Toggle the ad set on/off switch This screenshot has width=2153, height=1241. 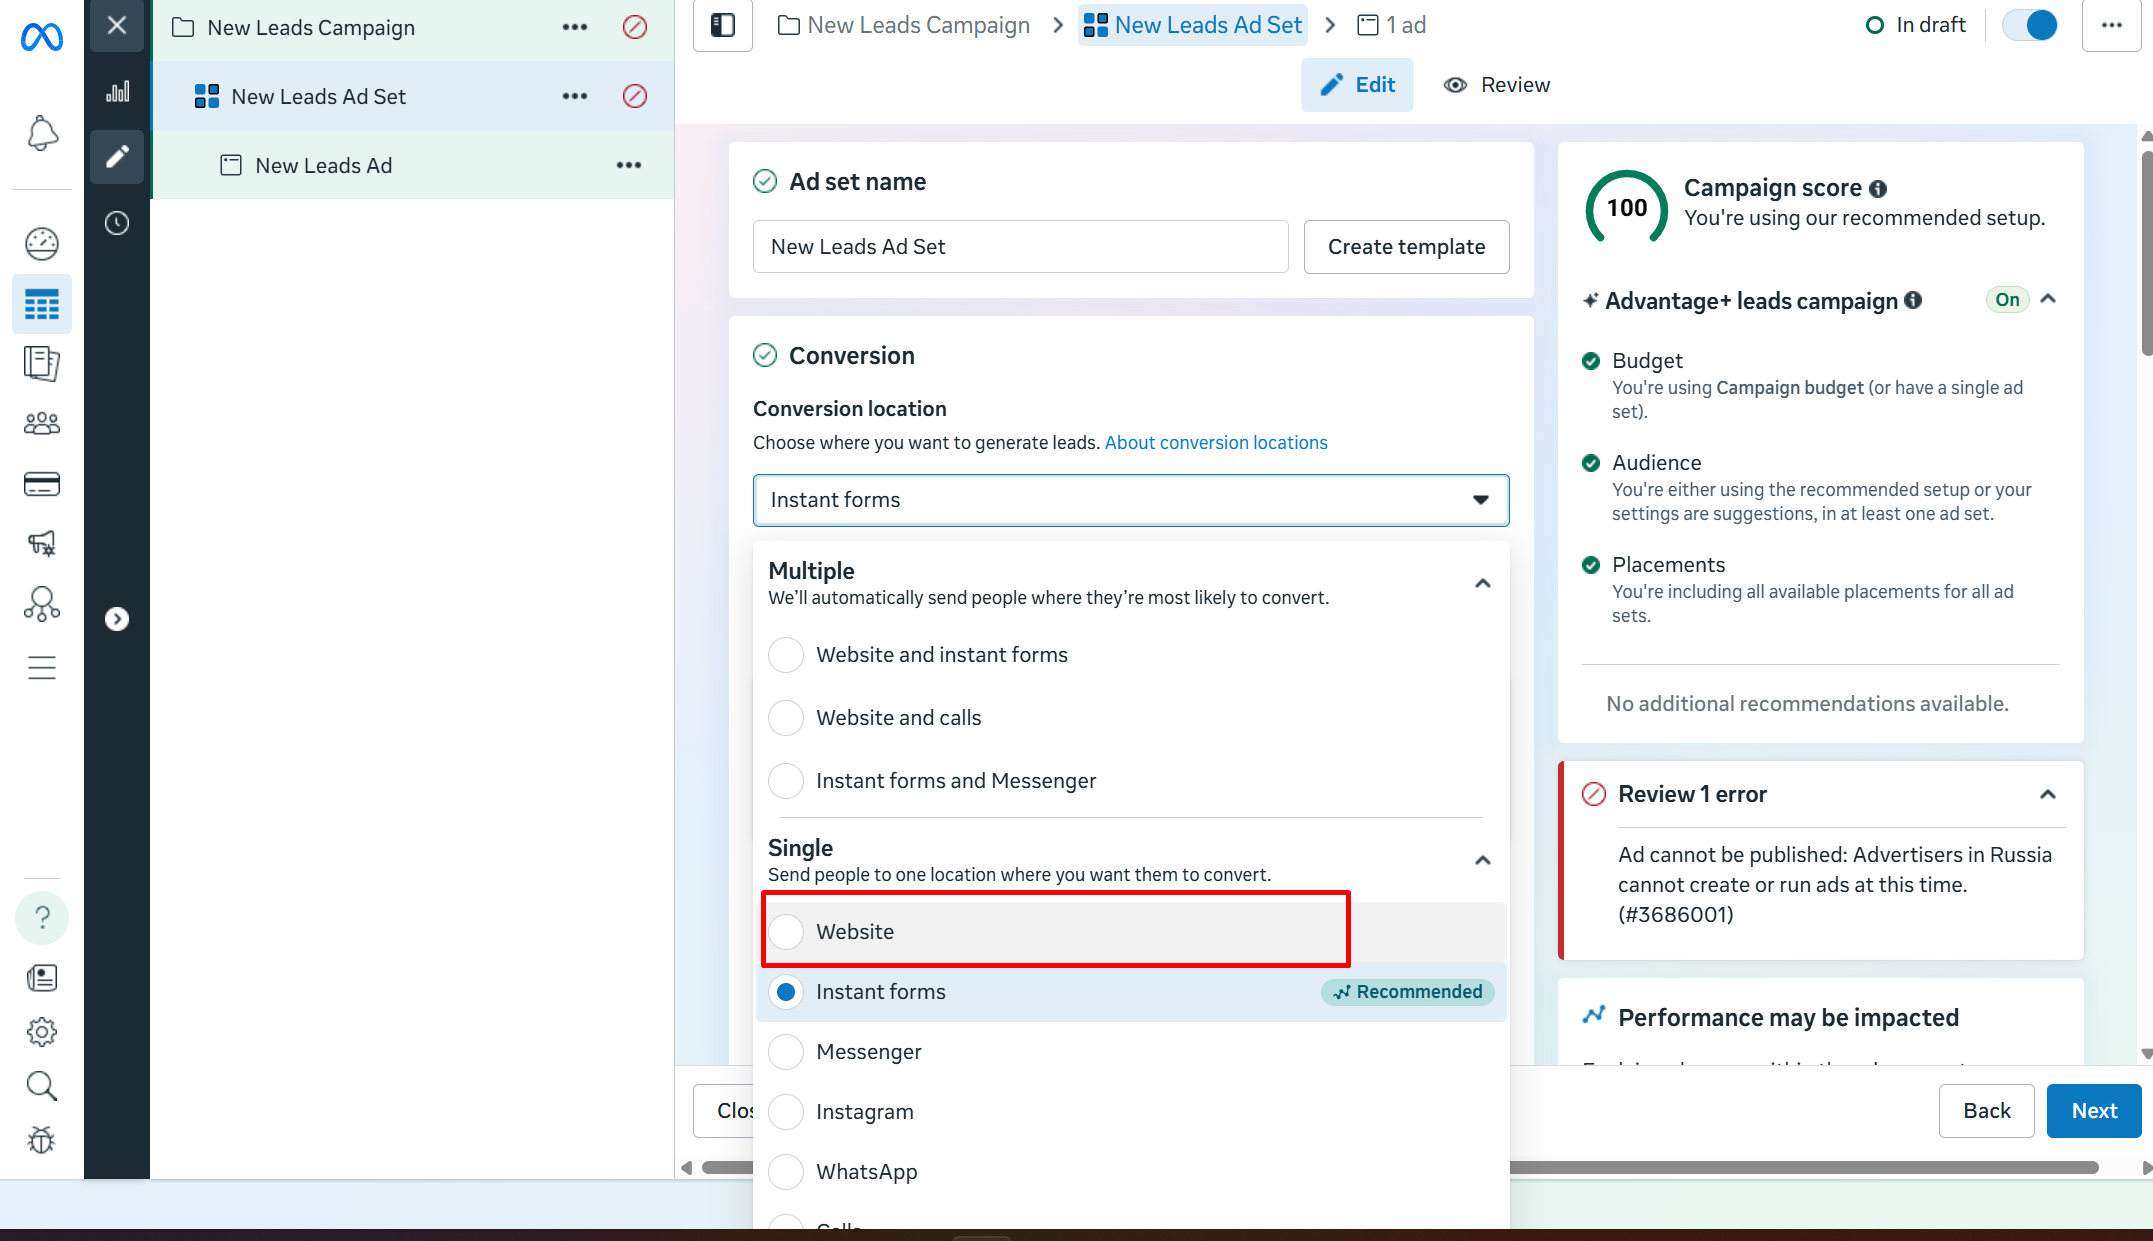coord(2030,25)
